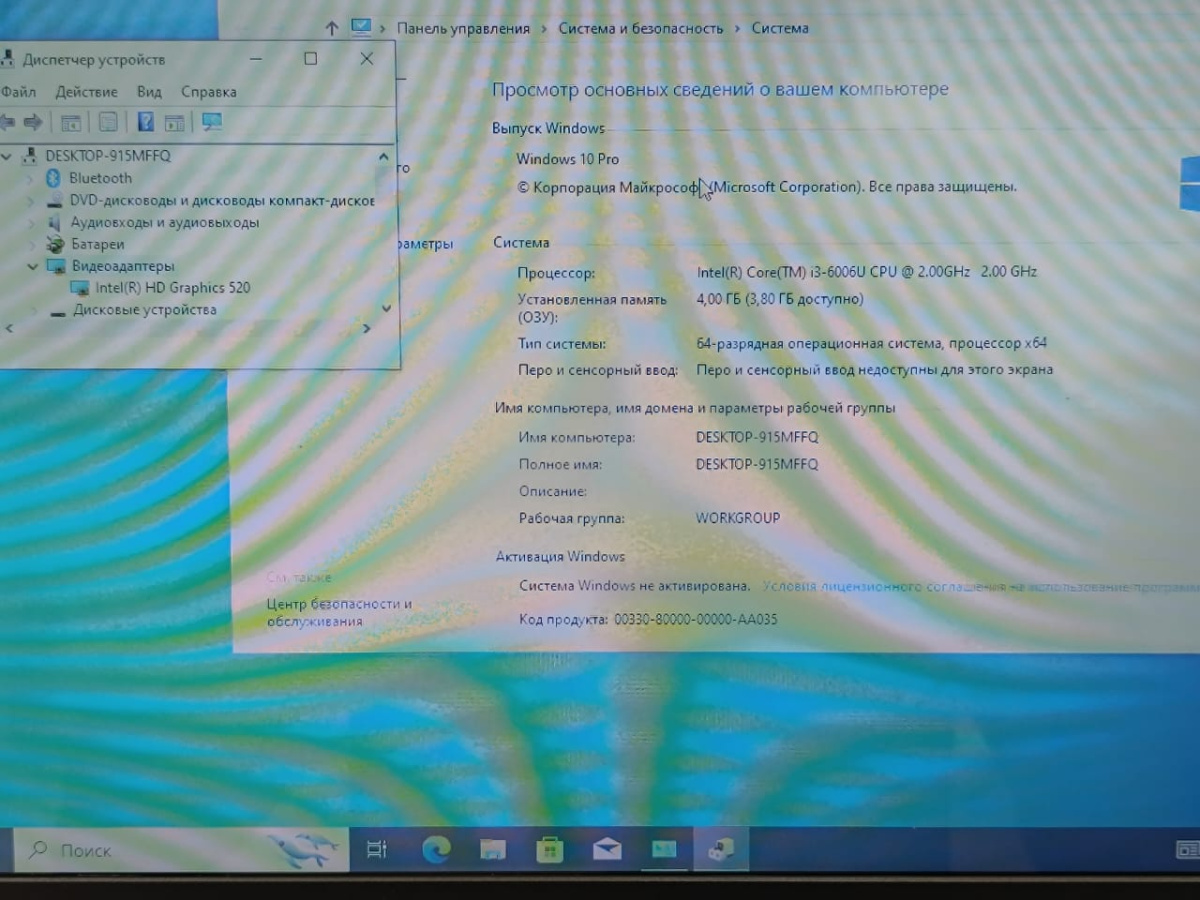Click Show/Hide Console Tree toolbar icon
This screenshot has width=1200, height=900.
coord(70,123)
